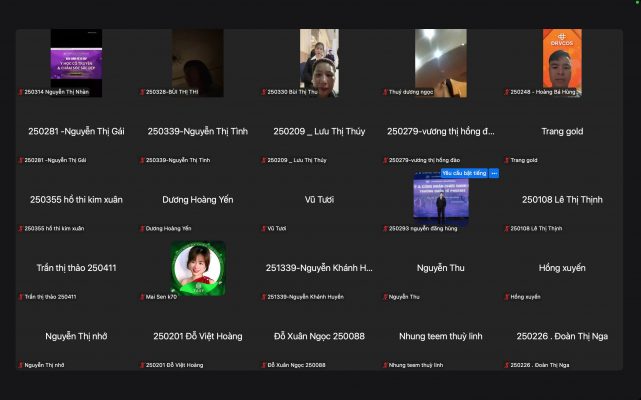Viewport: 641px width, 400px height.
Task: Click on Nguyễn Thị nhớ participant tile
Action: 76,337
